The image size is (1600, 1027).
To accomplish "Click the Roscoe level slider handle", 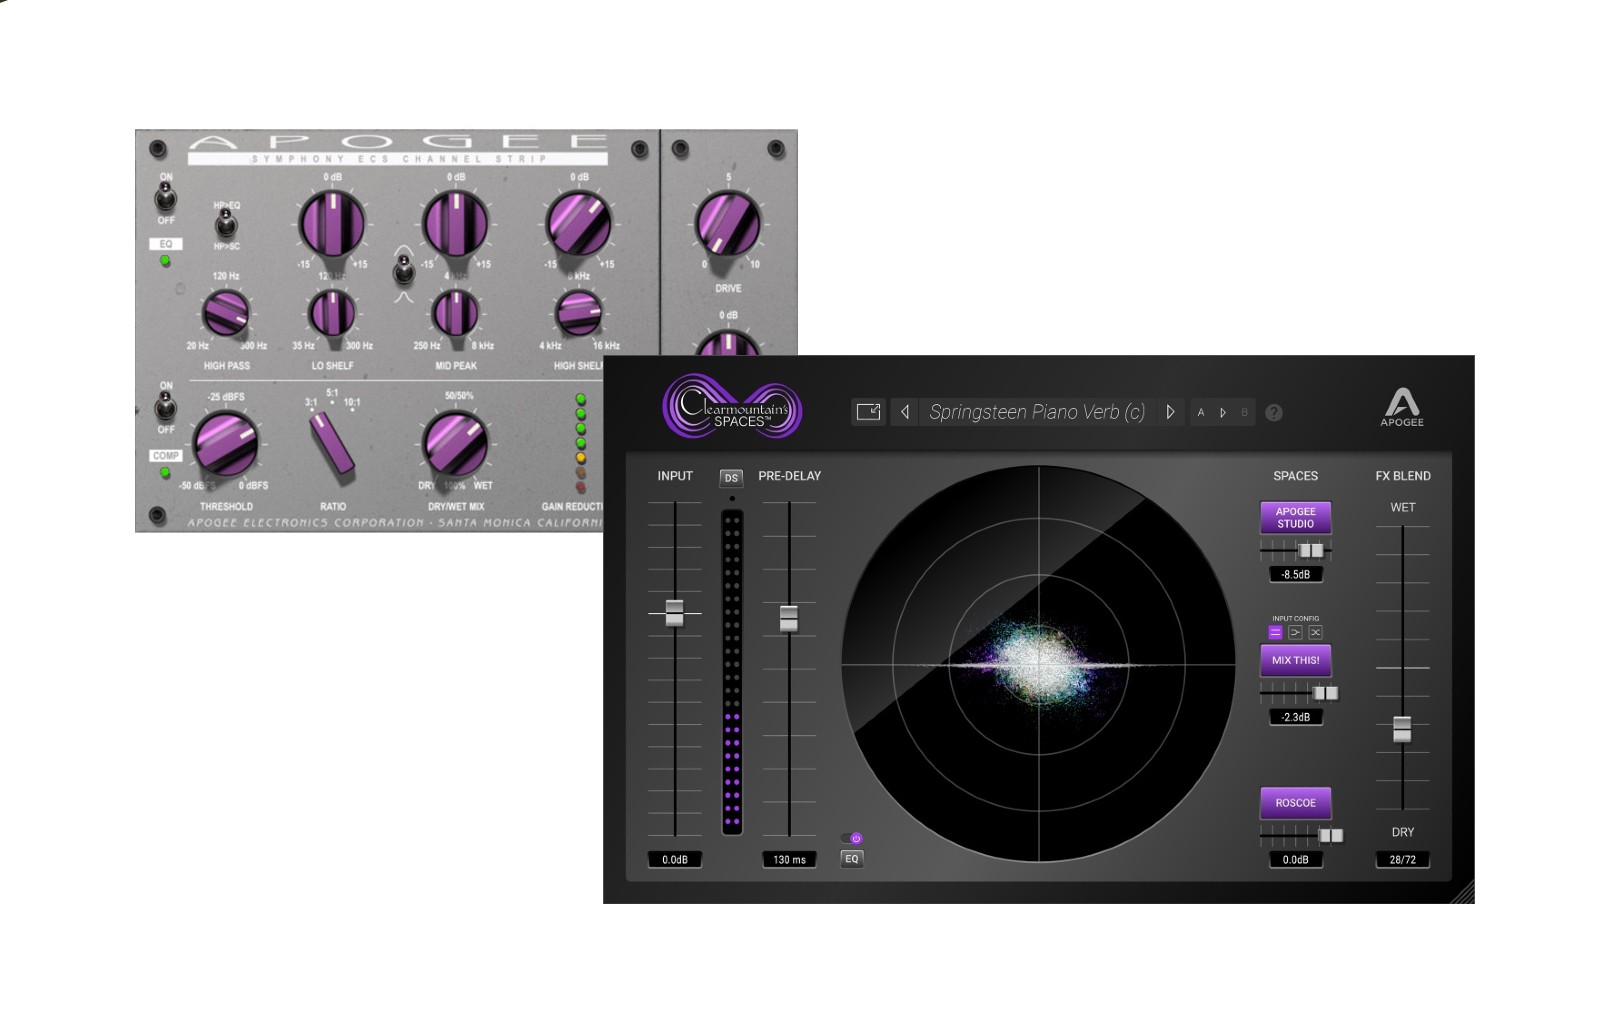I will click(1331, 835).
